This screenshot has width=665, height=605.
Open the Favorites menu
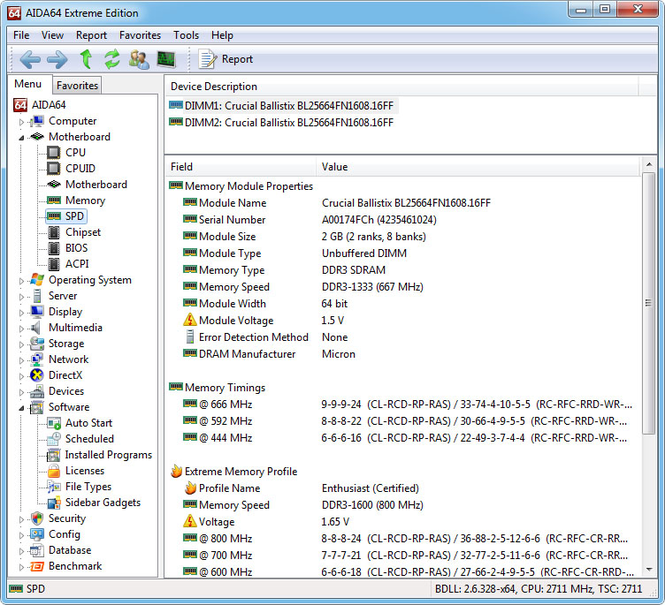(140, 35)
